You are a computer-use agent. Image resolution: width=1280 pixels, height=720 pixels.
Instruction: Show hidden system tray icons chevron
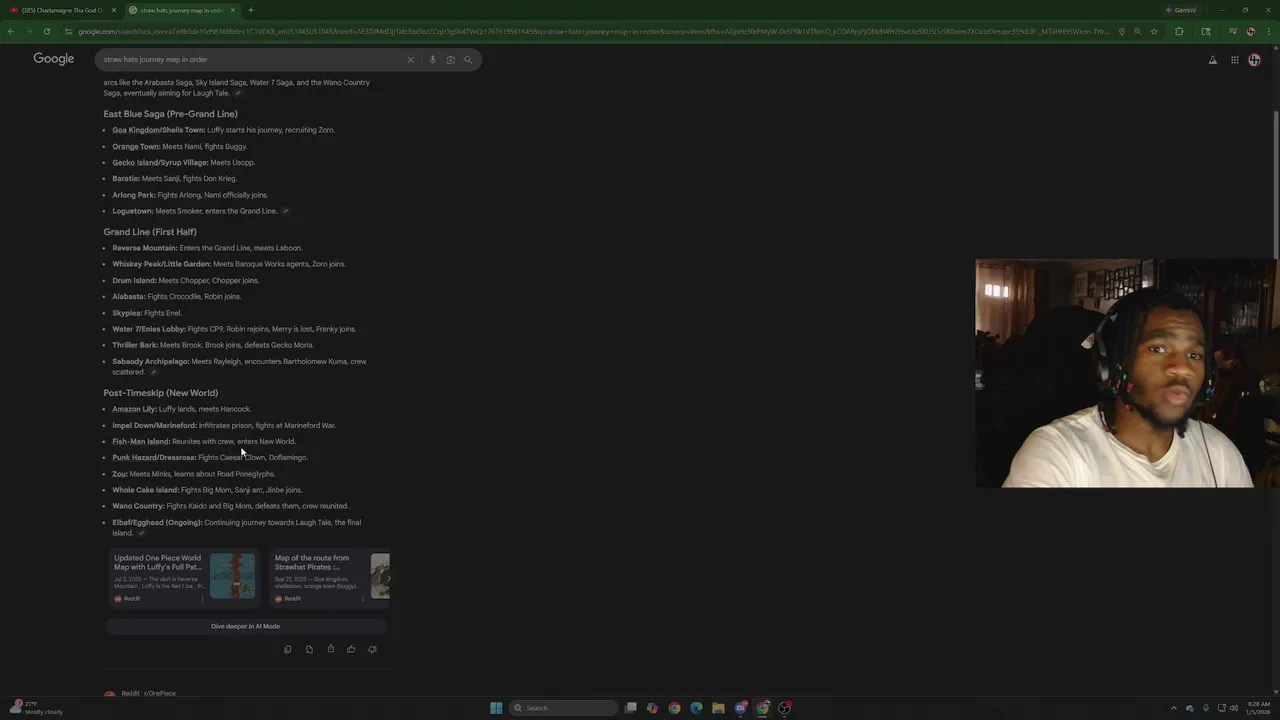1174,708
